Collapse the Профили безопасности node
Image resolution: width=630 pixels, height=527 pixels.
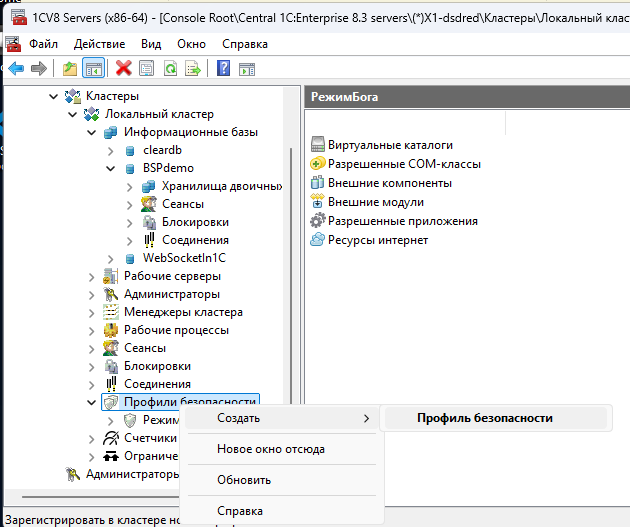[x=92, y=402]
